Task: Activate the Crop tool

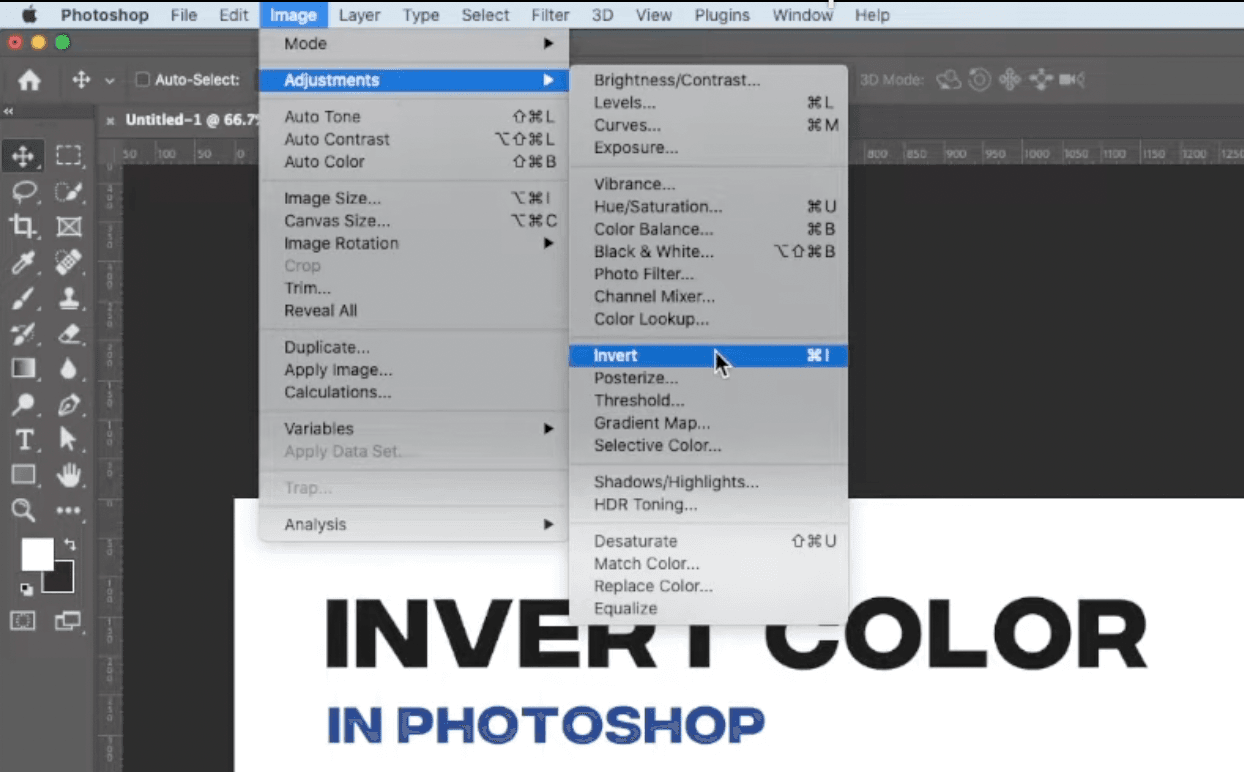Action: point(22,226)
